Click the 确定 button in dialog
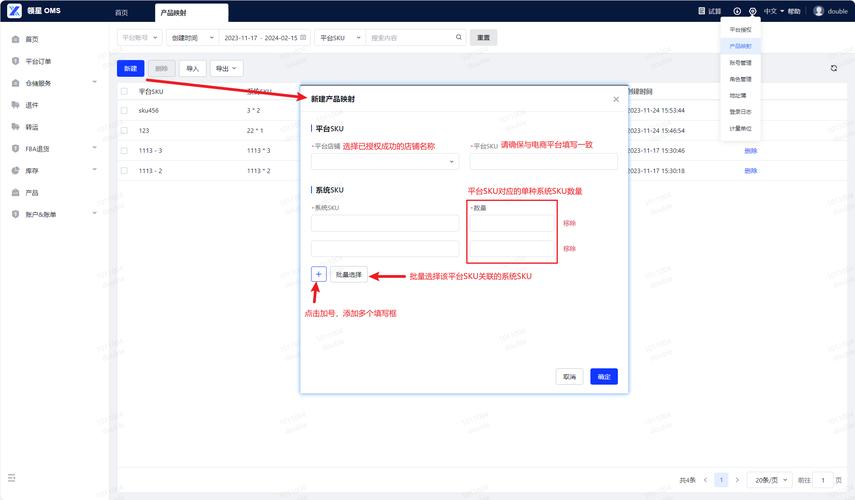 coord(603,377)
